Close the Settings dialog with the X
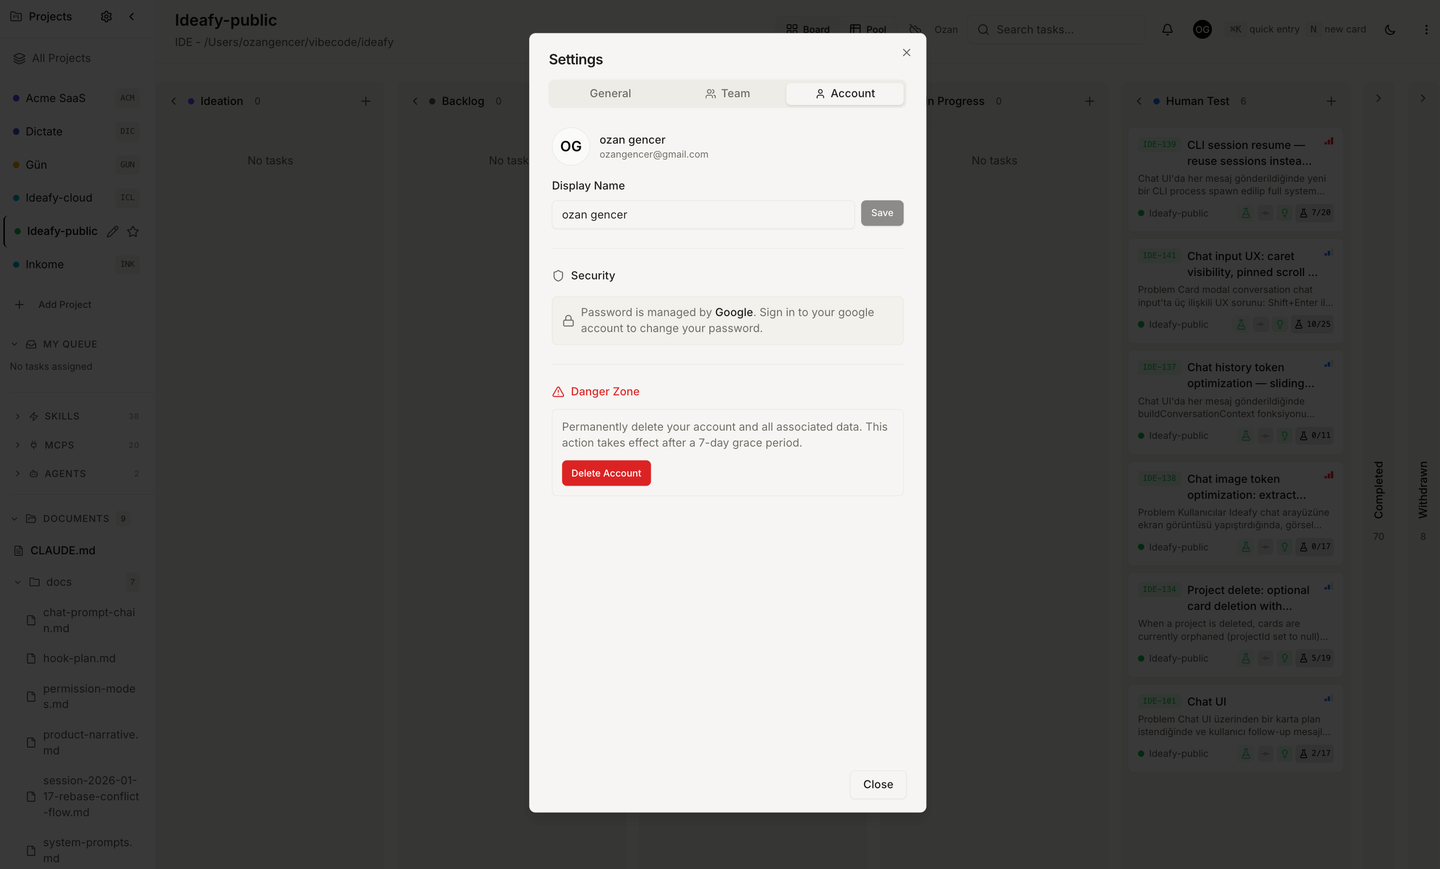The width and height of the screenshot is (1440, 869). [907, 53]
